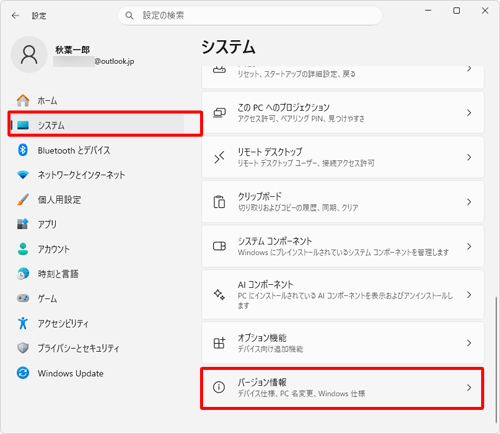Image resolution: width=500 pixels, height=434 pixels.
Task: Click the Home house icon
Action: coord(23,100)
